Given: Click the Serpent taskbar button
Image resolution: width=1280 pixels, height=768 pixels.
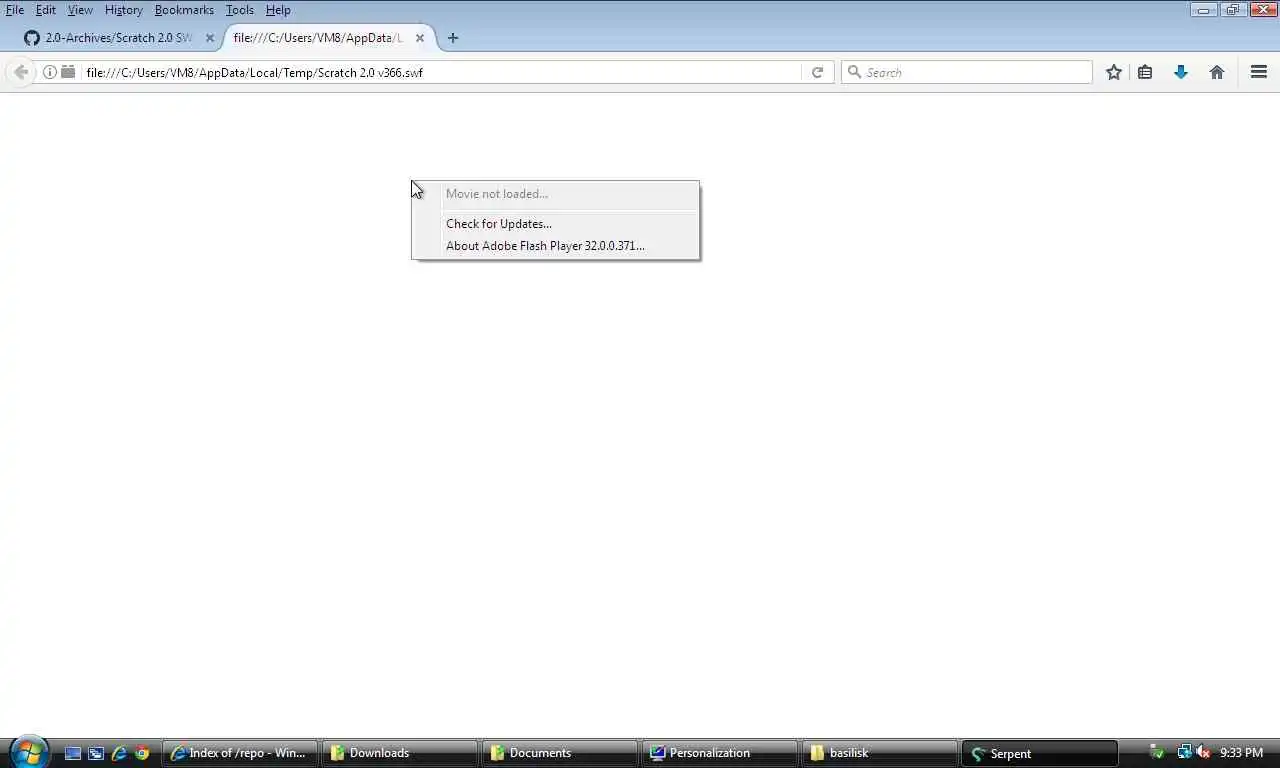Looking at the screenshot, I should (1040, 753).
